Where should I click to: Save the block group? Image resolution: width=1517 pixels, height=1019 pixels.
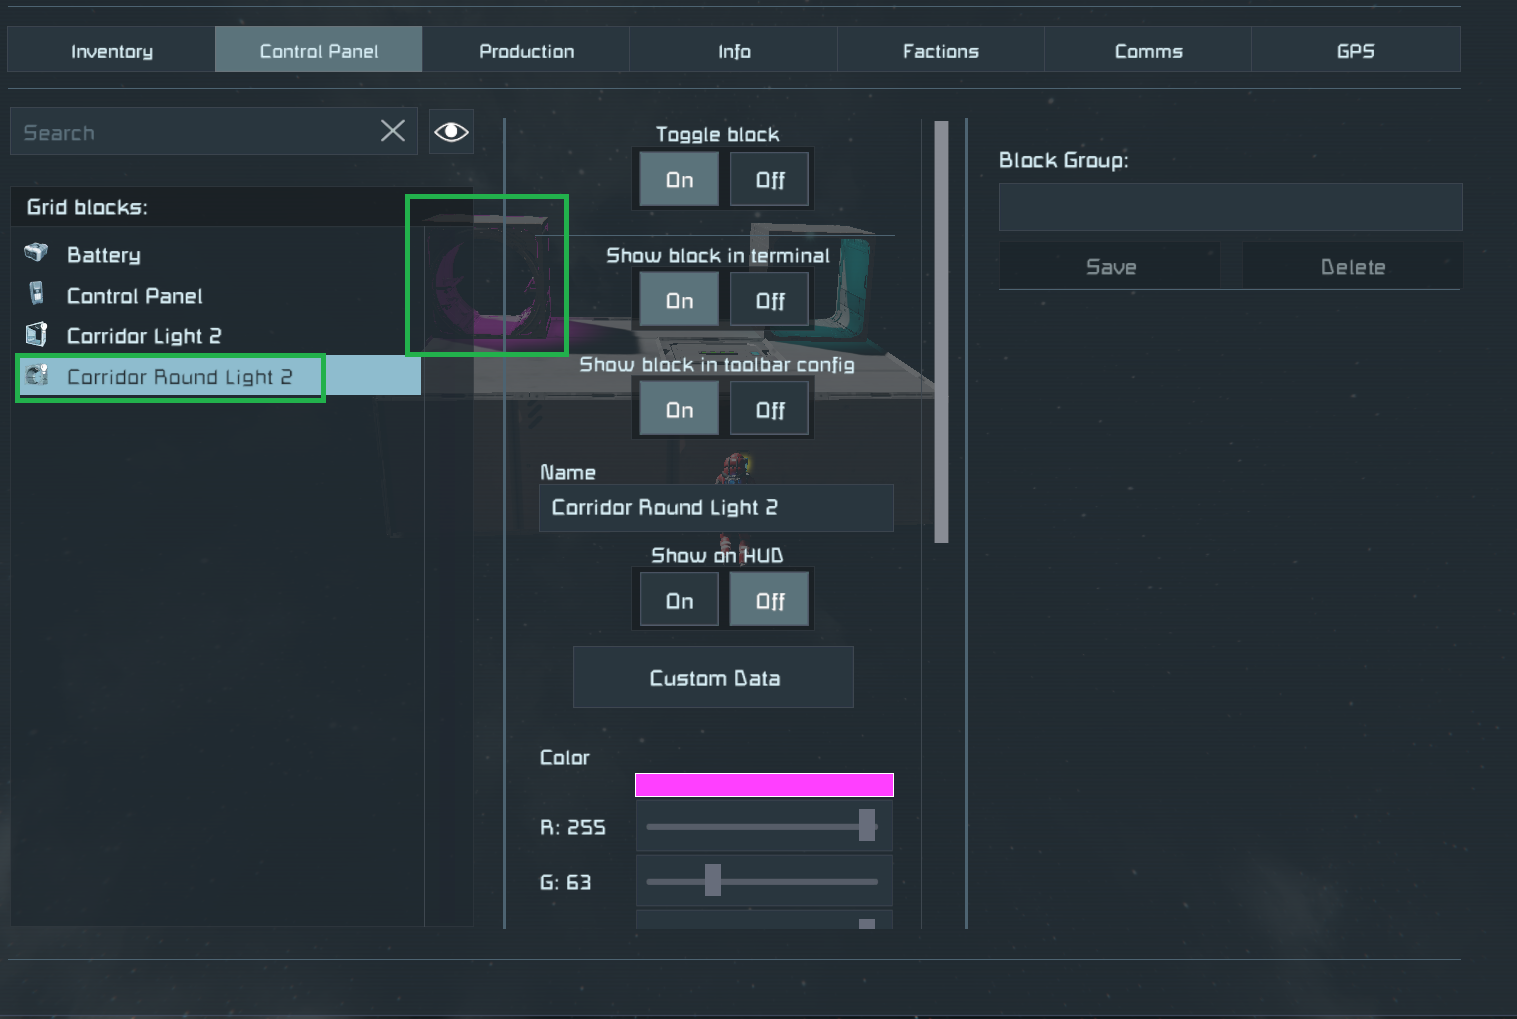coord(1110,267)
